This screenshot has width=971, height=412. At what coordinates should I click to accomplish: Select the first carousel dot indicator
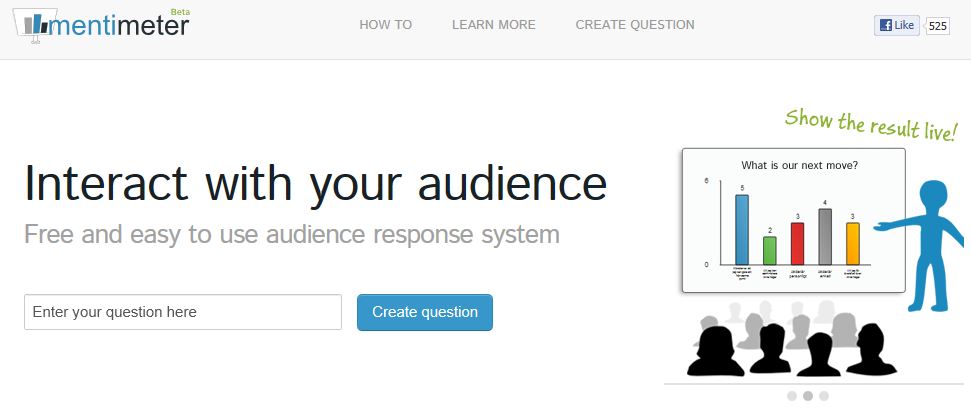click(x=792, y=396)
